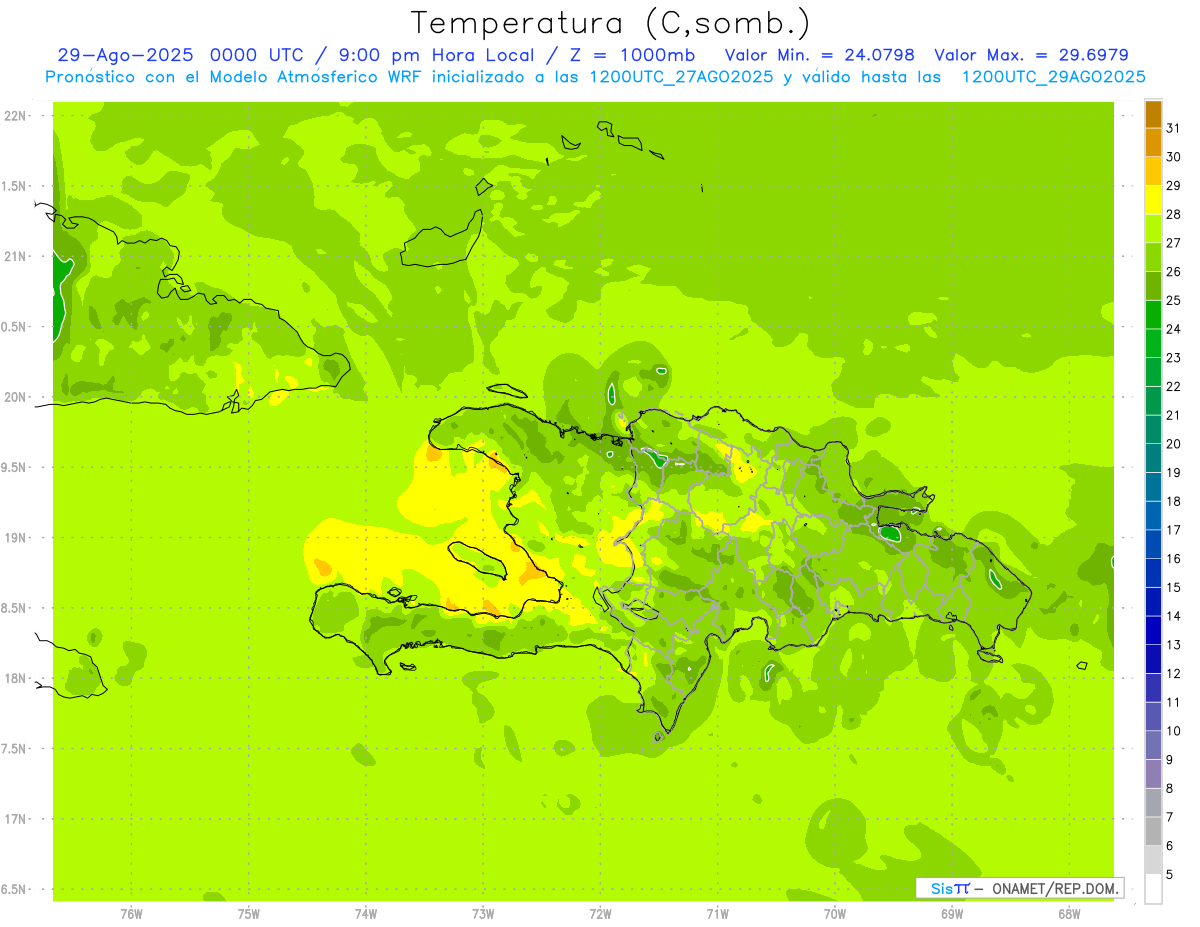
Task: Click the light orange swatch between 29 and 30
Action: 1153,172
